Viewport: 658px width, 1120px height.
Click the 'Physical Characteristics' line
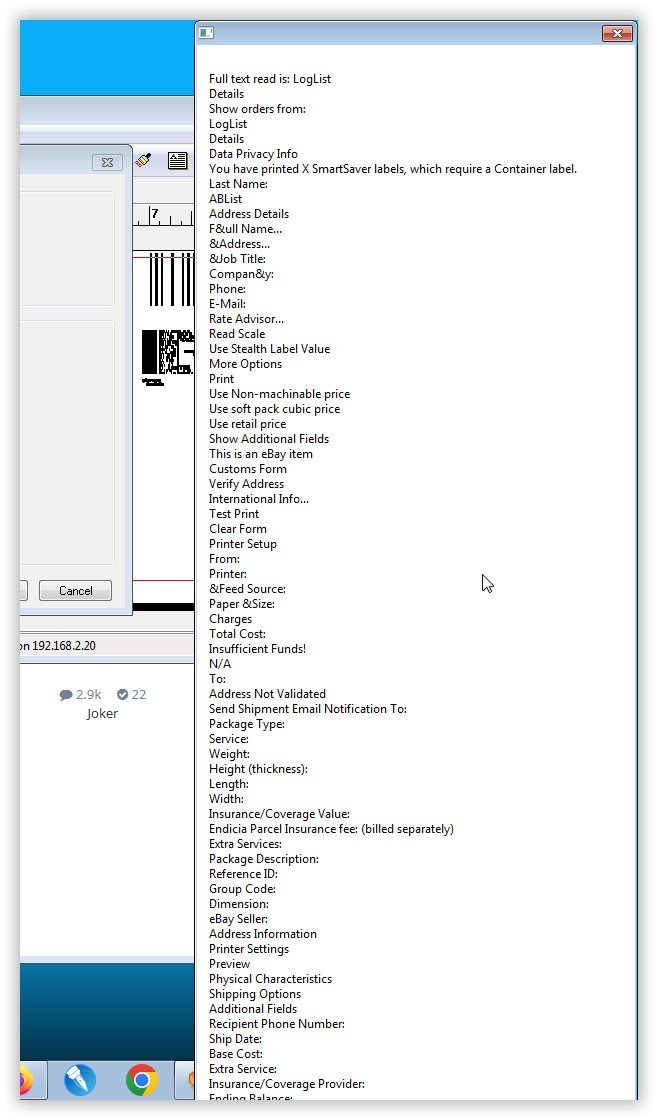click(x=271, y=979)
